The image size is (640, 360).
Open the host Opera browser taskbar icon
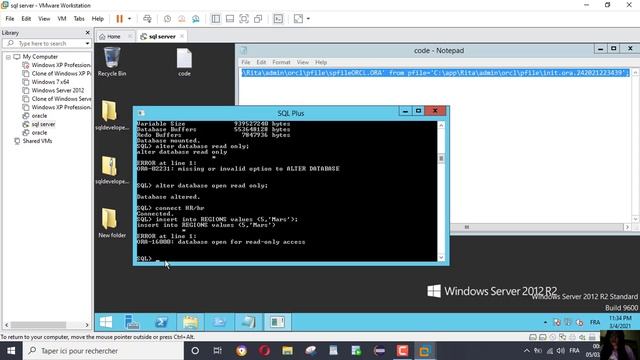[x=264, y=351]
